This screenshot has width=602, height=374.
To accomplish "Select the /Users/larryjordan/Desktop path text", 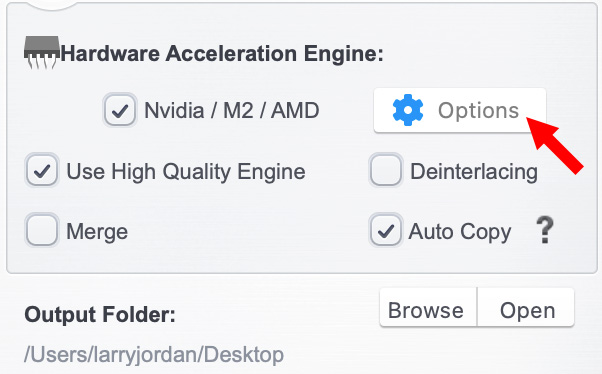I will [154, 354].
